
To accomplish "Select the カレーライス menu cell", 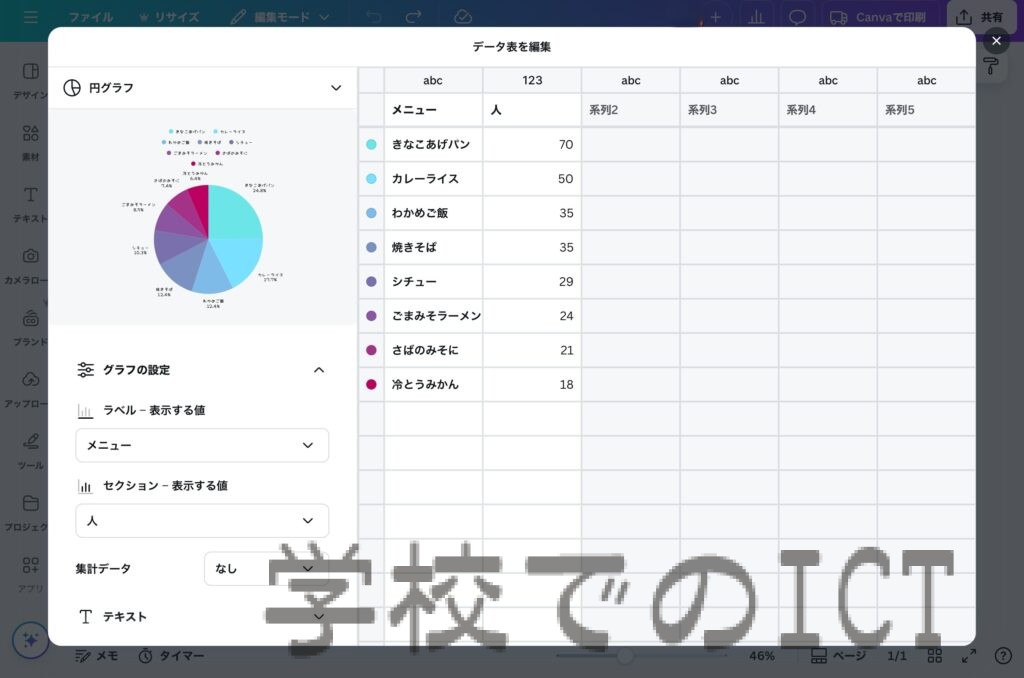I will pos(432,179).
